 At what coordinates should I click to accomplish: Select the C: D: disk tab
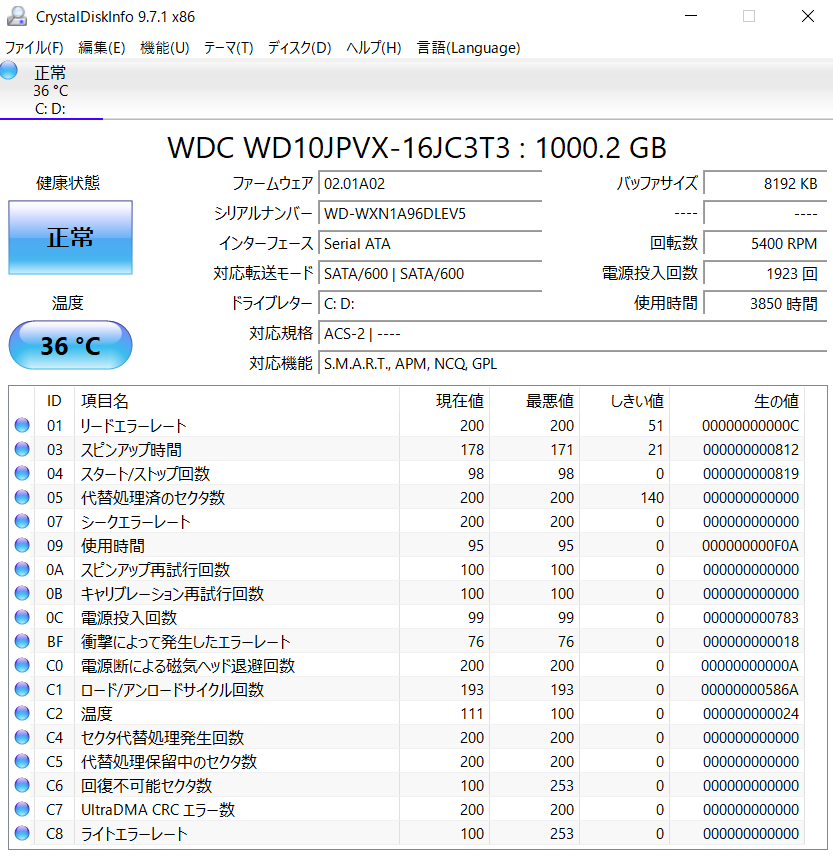click(50, 92)
